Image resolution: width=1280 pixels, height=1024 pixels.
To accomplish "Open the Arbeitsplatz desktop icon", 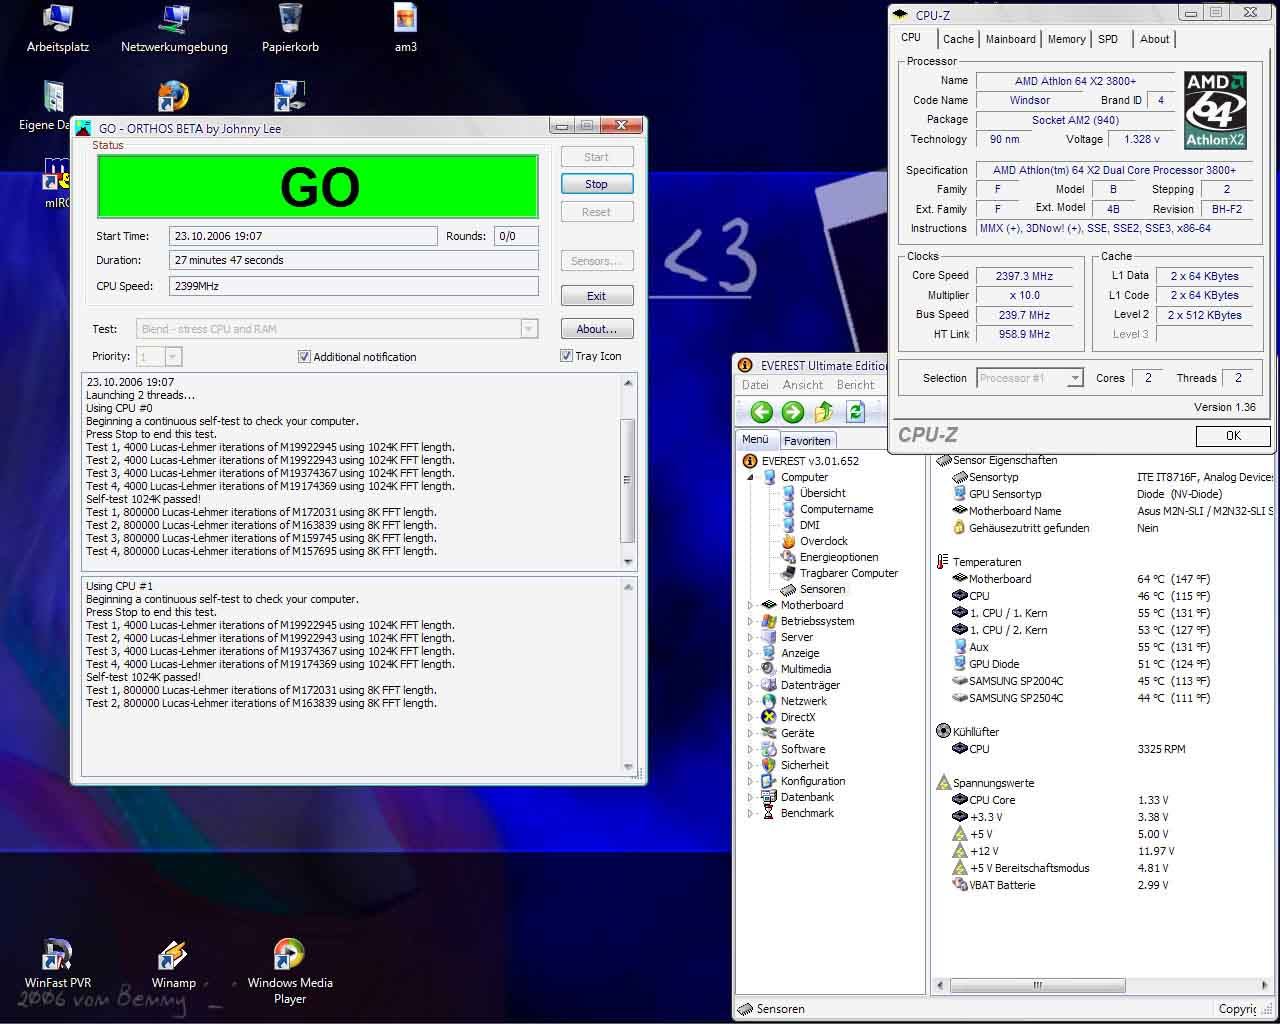I will tap(58, 27).
